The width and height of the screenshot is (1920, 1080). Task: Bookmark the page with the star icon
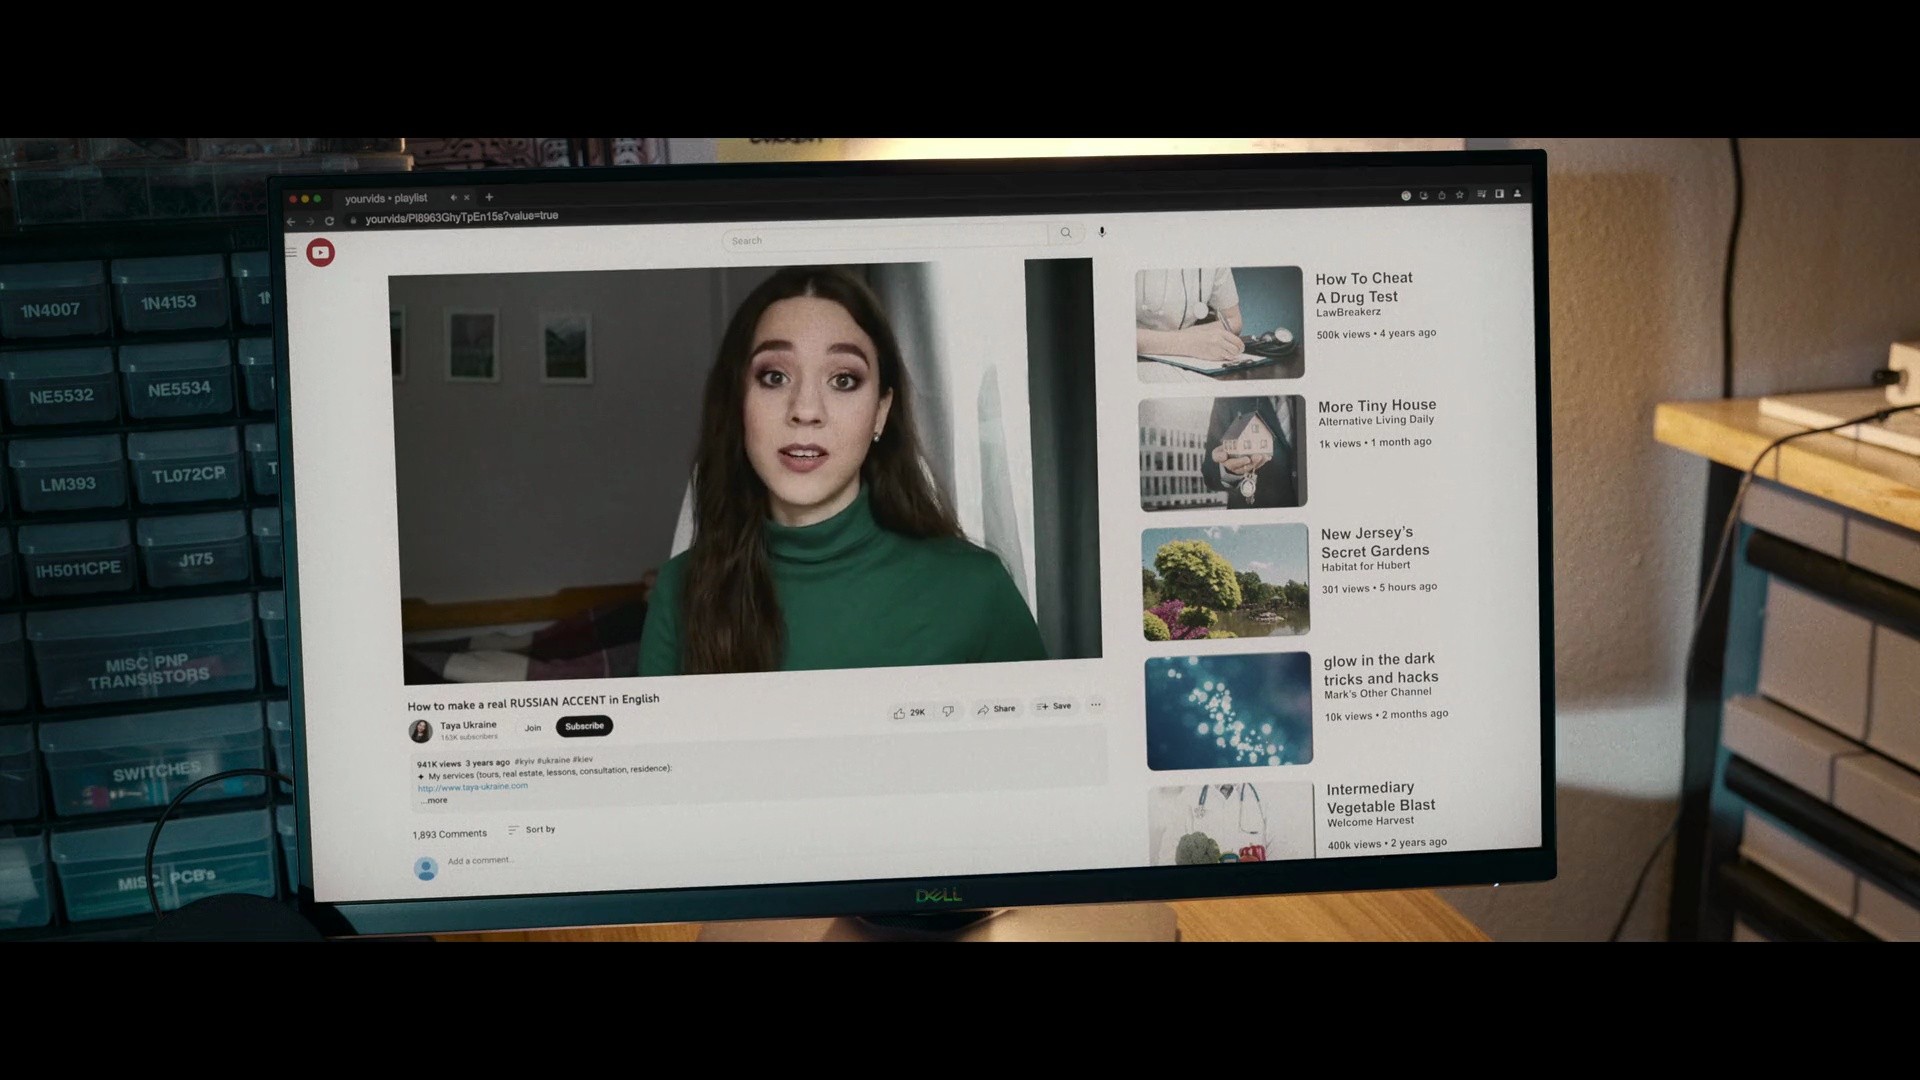click(1460, 195)
